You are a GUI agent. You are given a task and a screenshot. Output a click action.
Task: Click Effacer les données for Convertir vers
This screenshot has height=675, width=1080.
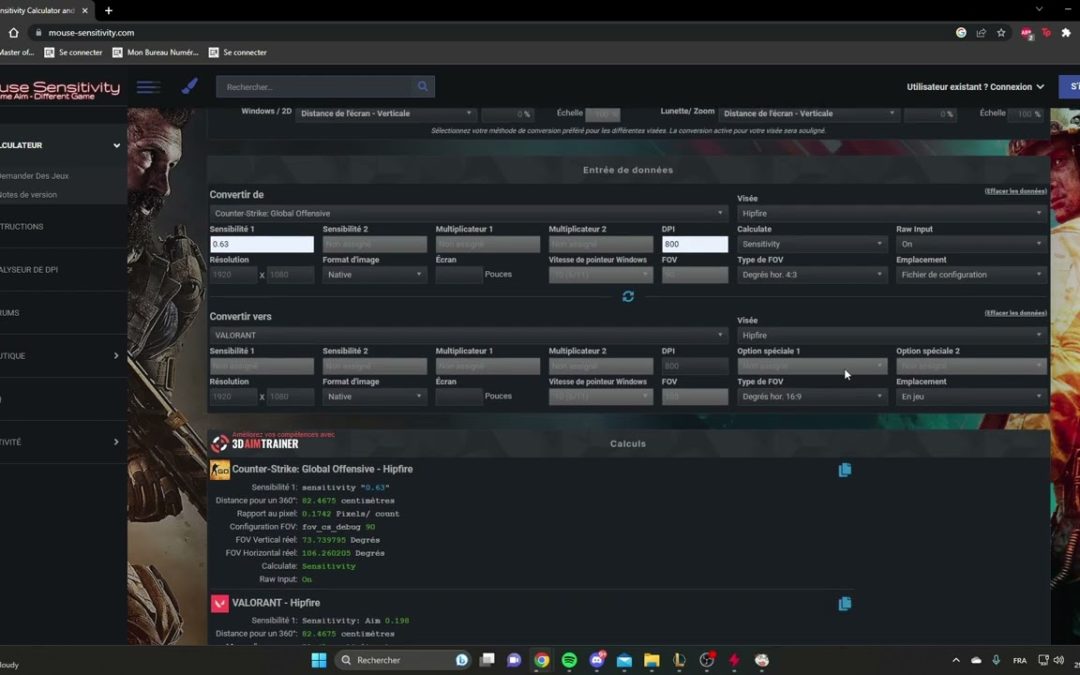click(x=1015, y=313)
